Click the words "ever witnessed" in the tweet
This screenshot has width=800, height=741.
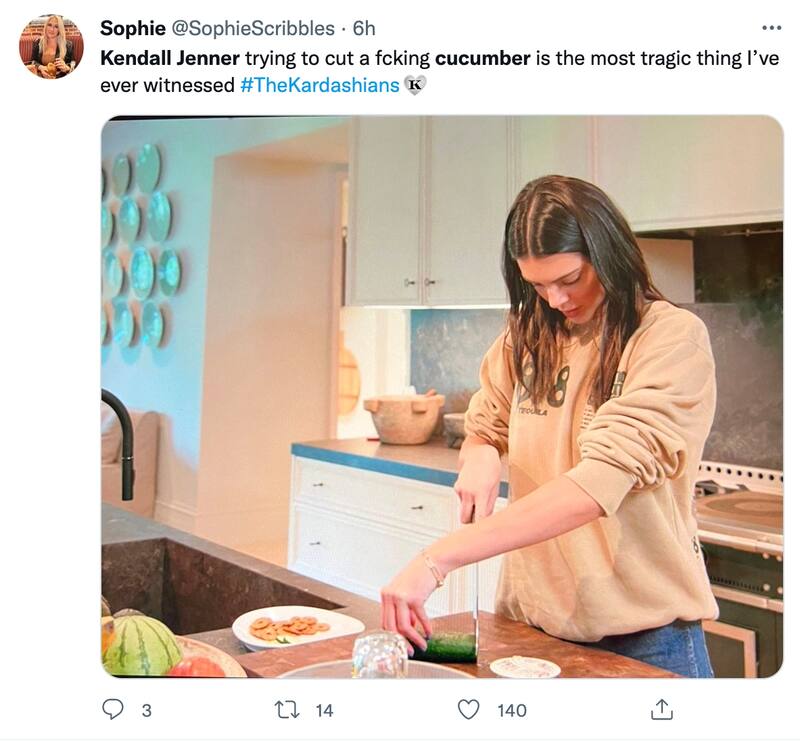pyautogui.click(x=167, y=85)
